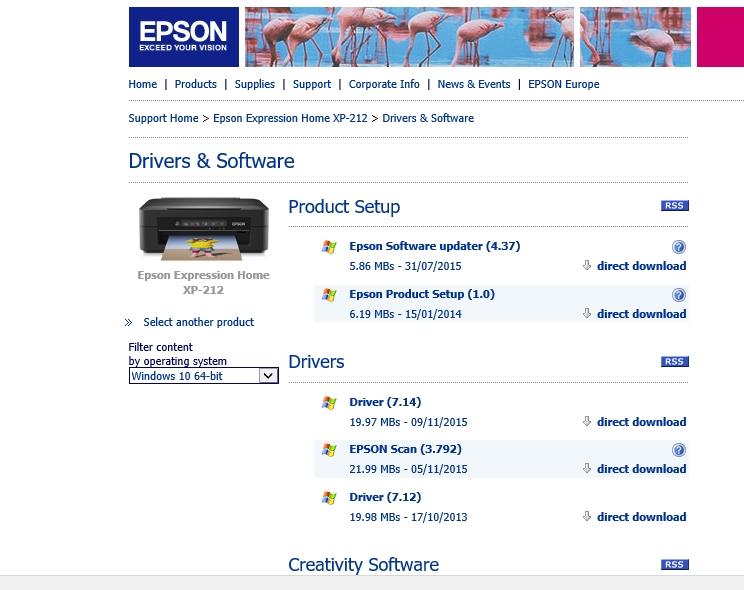744x590 pixels.
Task: Open Driver (7.14) link
Action: coord(385,402)
